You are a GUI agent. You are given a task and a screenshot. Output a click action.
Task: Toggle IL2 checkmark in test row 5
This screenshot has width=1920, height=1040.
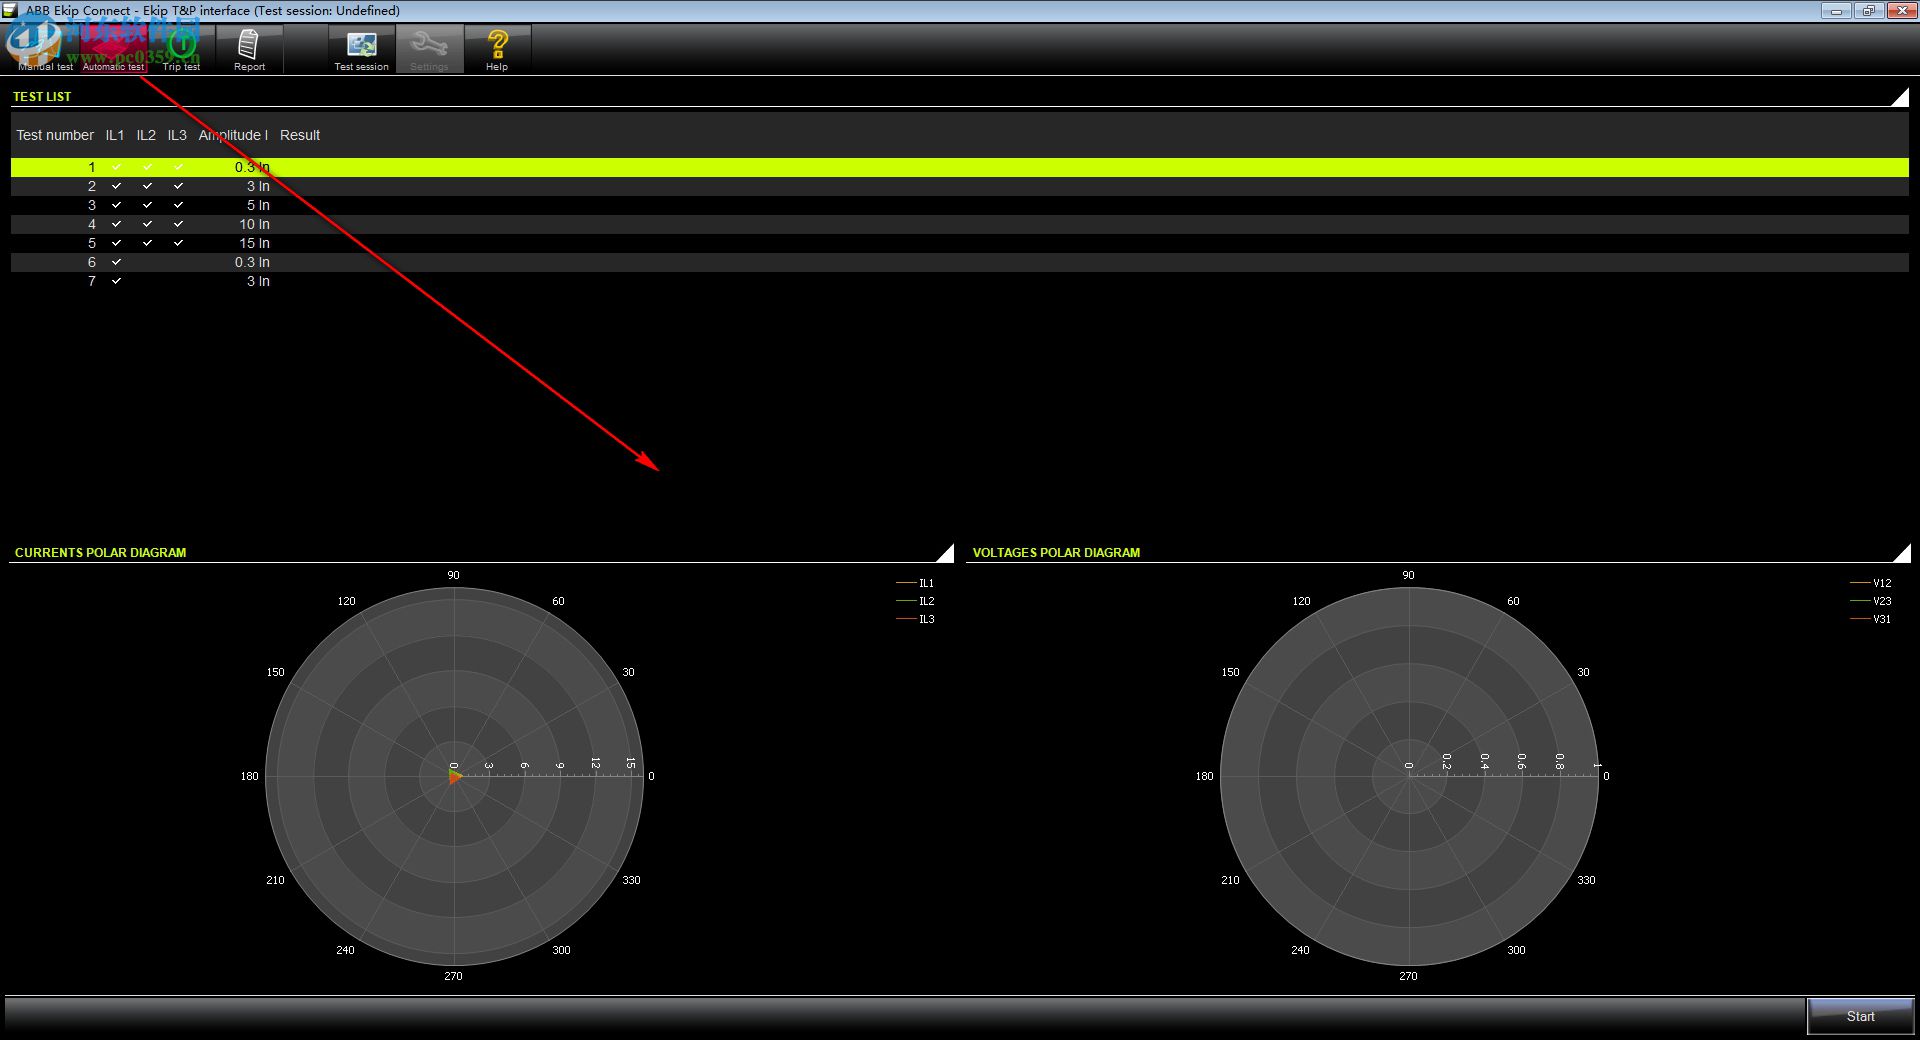147,243
